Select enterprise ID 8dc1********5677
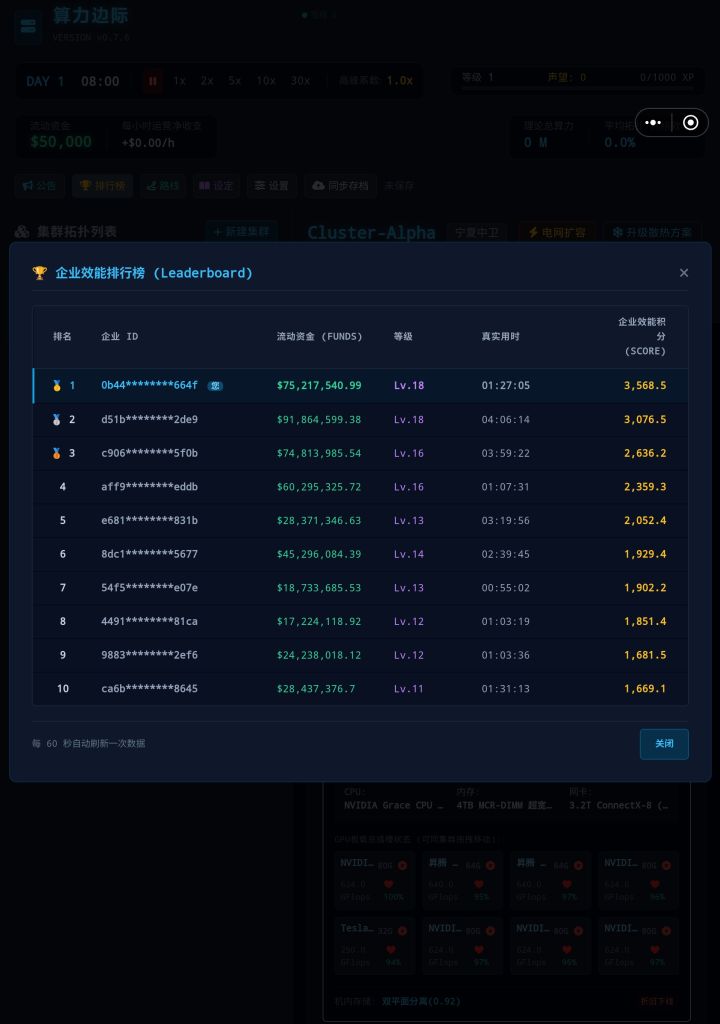Screen dimensions: 720x1024 coord(149,554)
